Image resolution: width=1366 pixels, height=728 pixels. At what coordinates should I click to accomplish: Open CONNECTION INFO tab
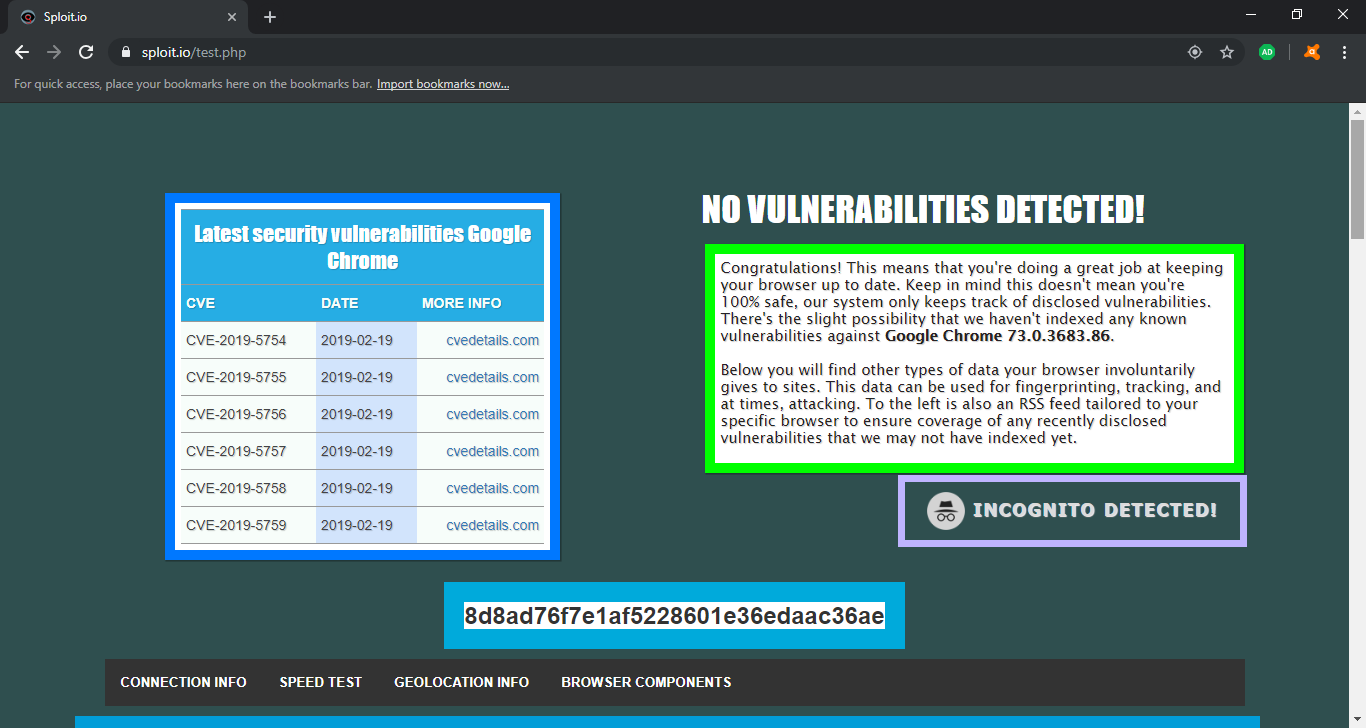pyautogui.click(x=183, y=682)
